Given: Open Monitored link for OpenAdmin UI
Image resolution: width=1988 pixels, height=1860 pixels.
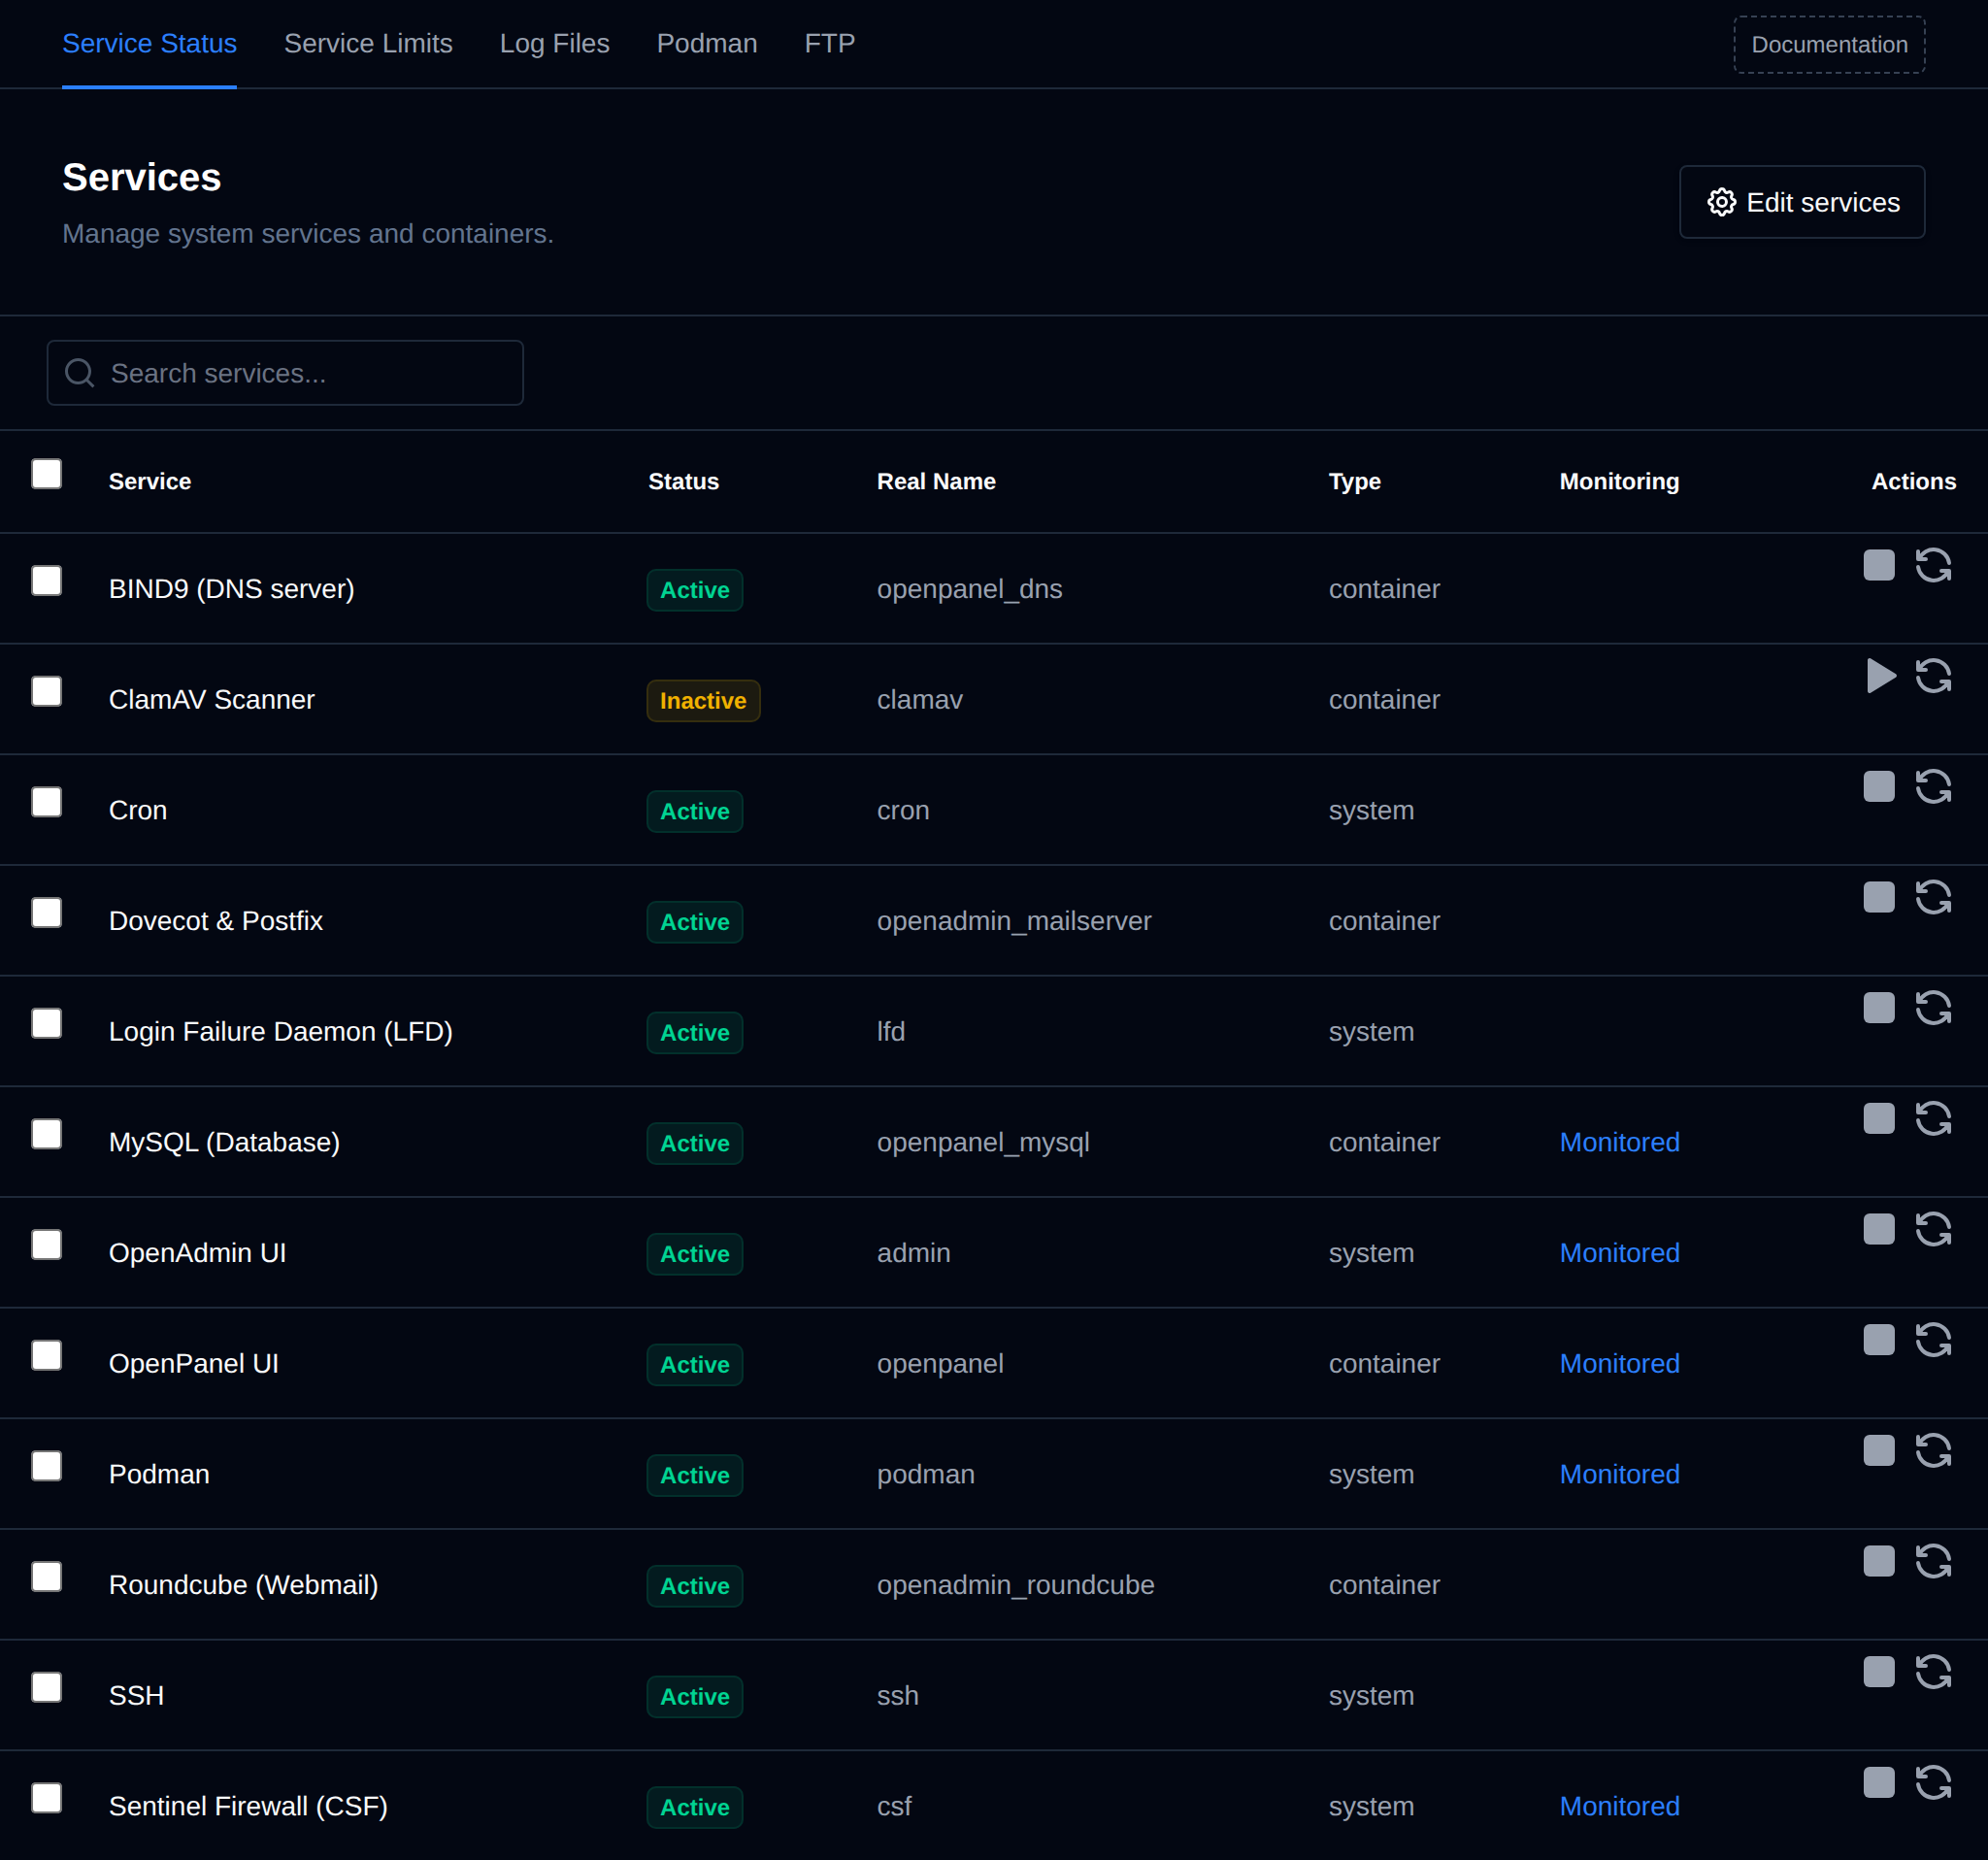Looking at the screenshot, I should (1619, 1253).
